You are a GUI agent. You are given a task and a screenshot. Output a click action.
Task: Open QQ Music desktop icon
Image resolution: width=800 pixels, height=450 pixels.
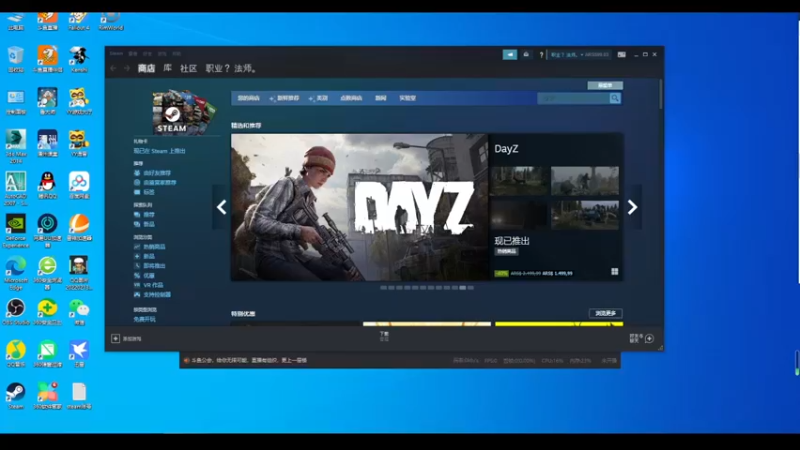(x=15, y=353)
